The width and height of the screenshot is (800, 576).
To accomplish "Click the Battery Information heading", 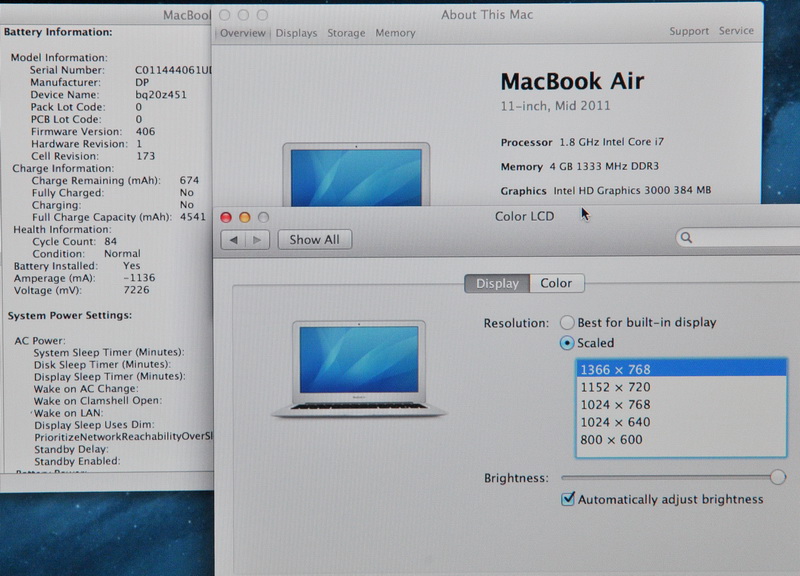I will click(58, 32).
